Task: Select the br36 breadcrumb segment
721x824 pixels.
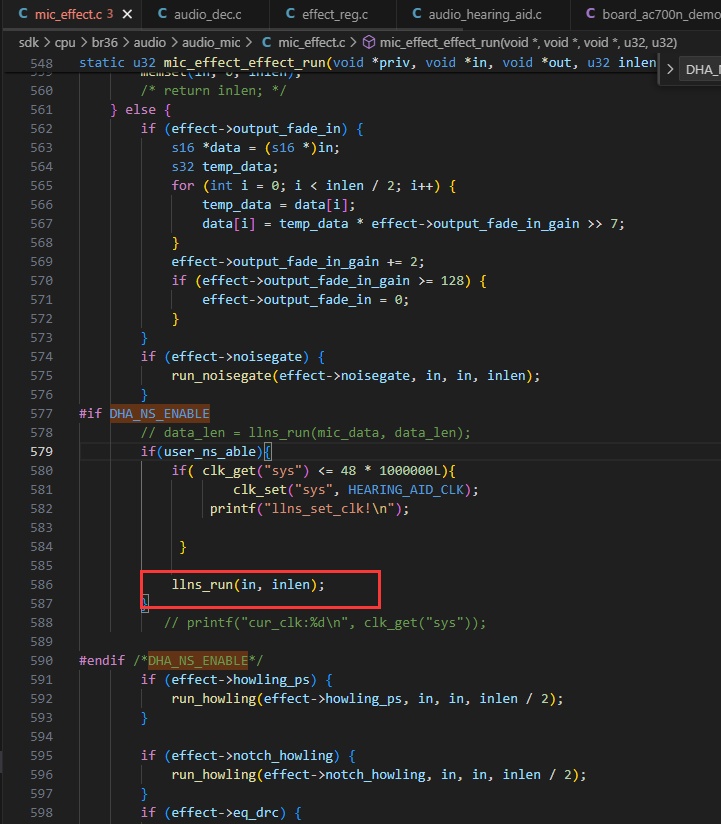Action: [105, 42]
